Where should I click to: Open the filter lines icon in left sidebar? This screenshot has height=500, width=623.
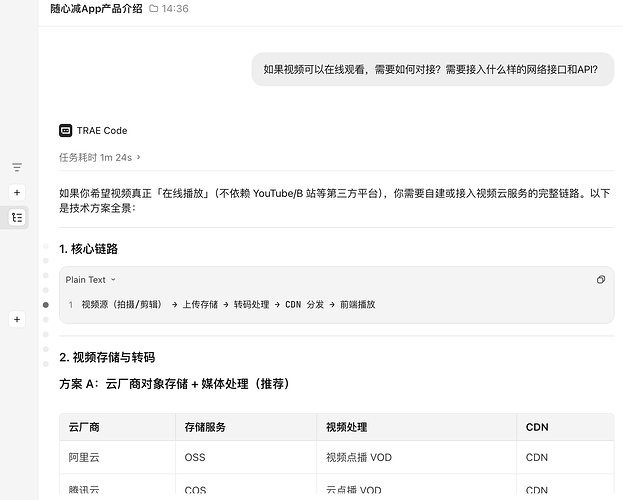coord(17,167)
